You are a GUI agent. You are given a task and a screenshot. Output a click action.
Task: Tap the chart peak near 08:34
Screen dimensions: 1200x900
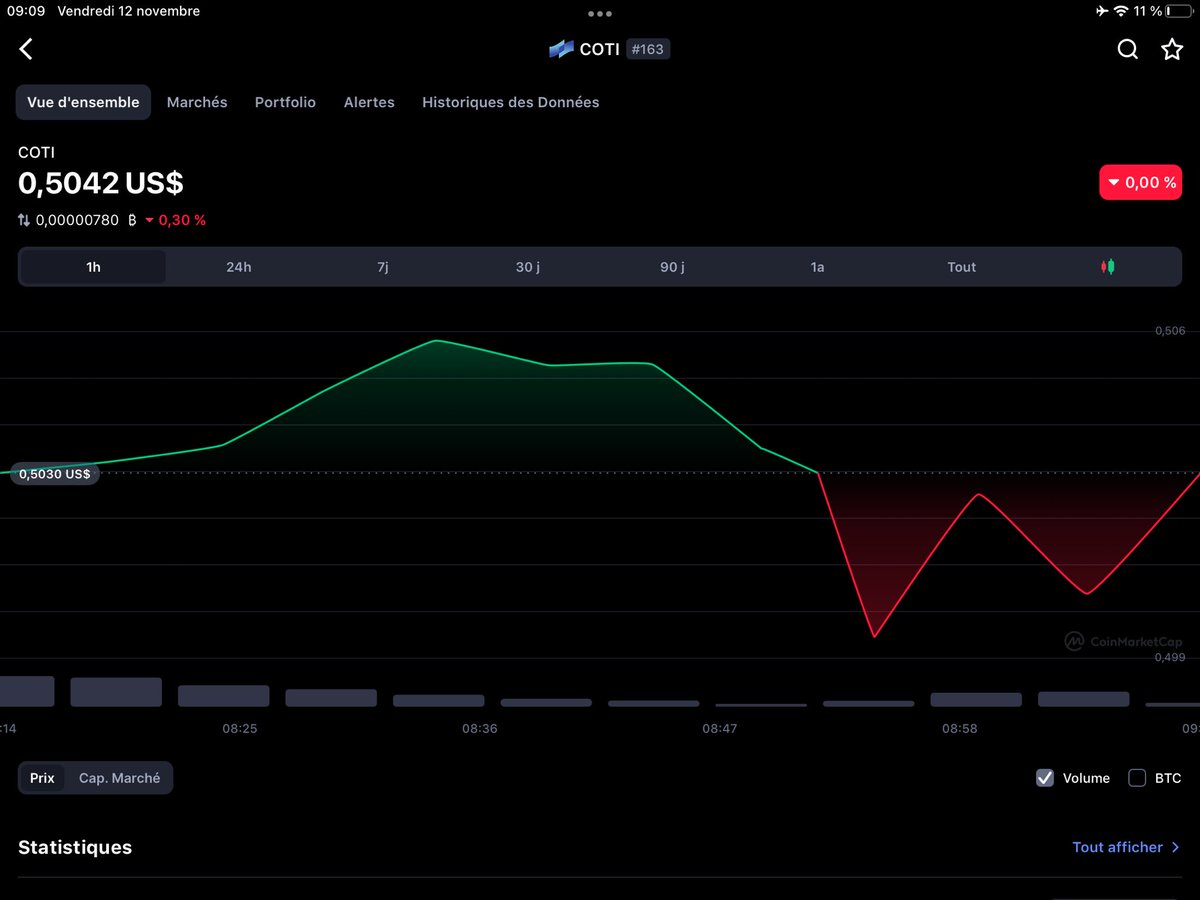(x=436, y=341)
